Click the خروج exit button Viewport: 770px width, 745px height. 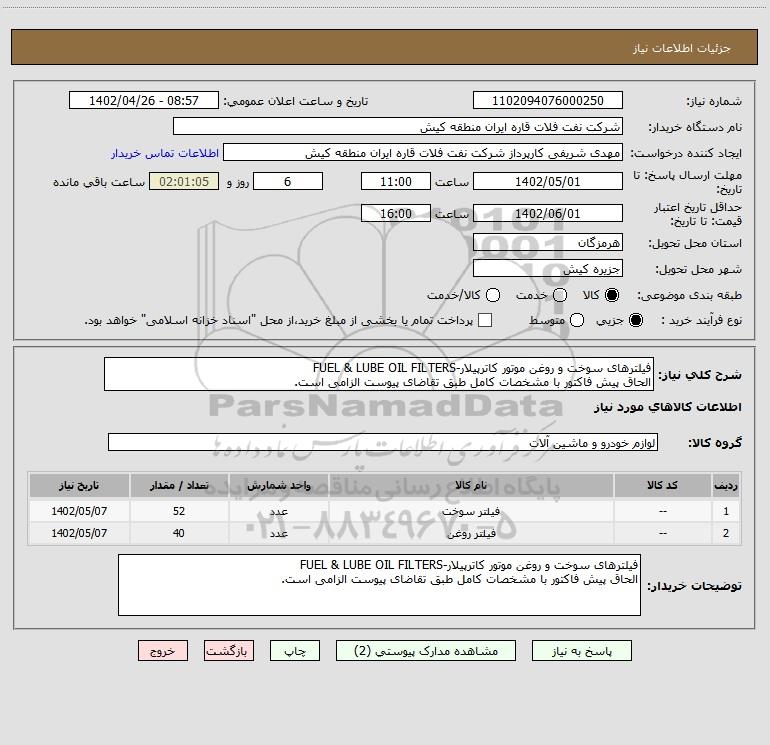(163, 651)
